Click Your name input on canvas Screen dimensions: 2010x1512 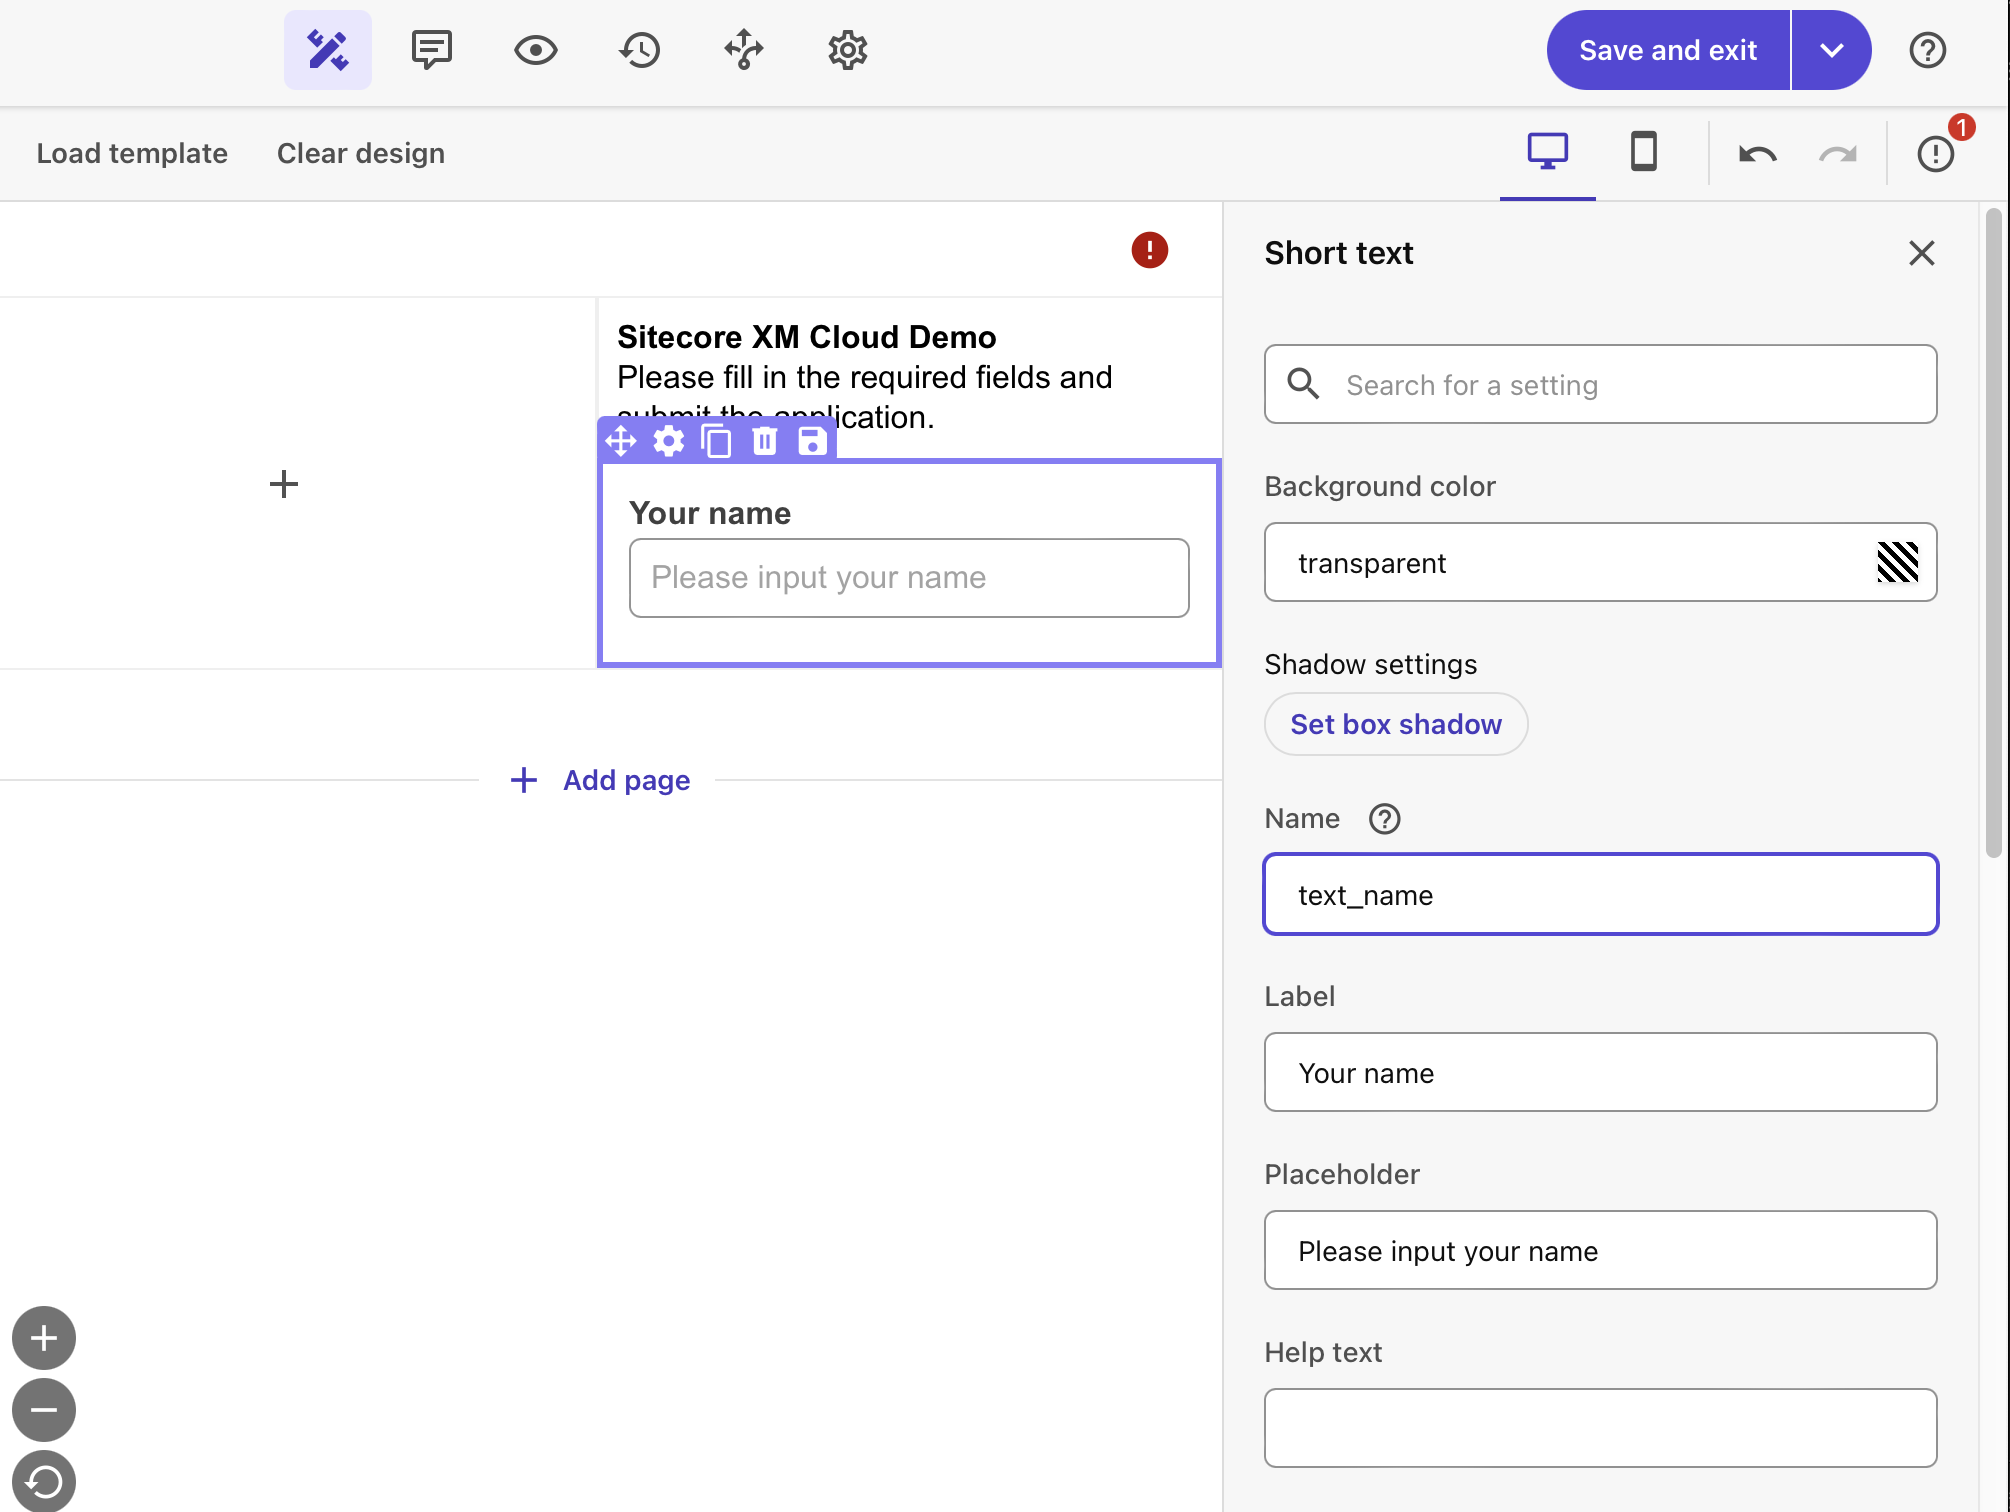tap(909, 578)
